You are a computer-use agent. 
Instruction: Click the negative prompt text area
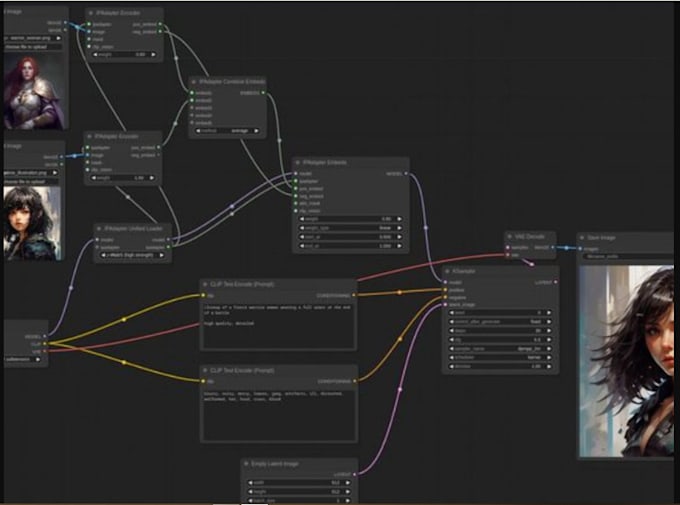click(278, 414)
